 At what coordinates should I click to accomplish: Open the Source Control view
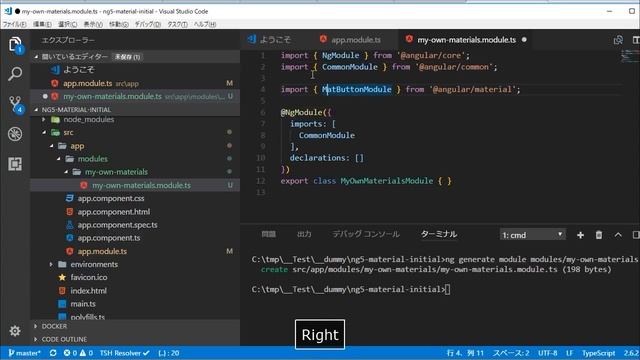click(x=16, y=104)
